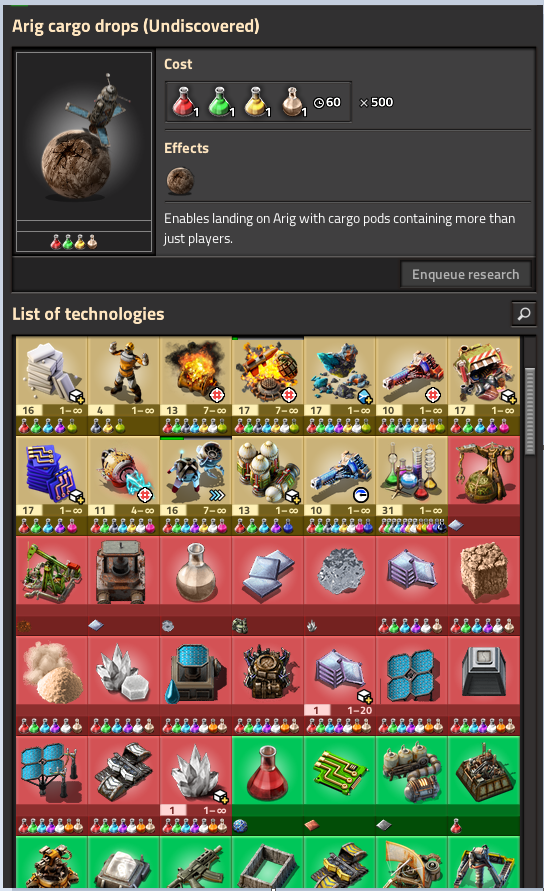Select the character standing technology level 4
This screenshot has width=544, height=891.
click(x=123, y=385)
